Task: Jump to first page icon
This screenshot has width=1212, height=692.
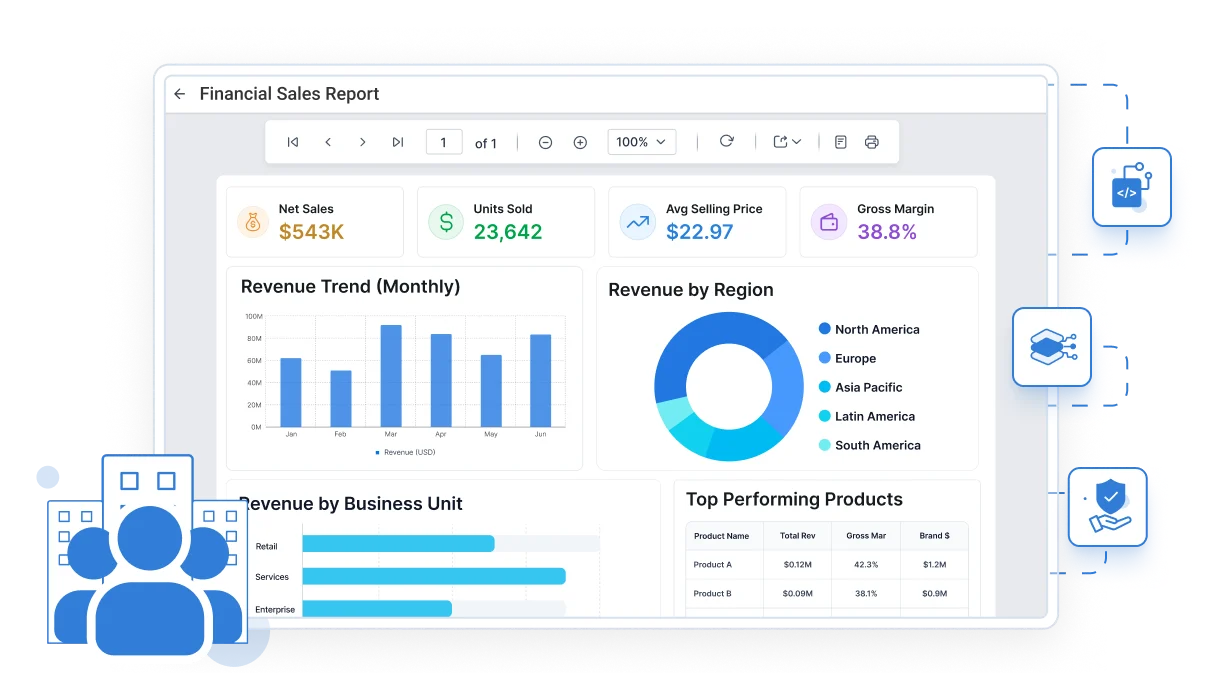Action: 293,142
